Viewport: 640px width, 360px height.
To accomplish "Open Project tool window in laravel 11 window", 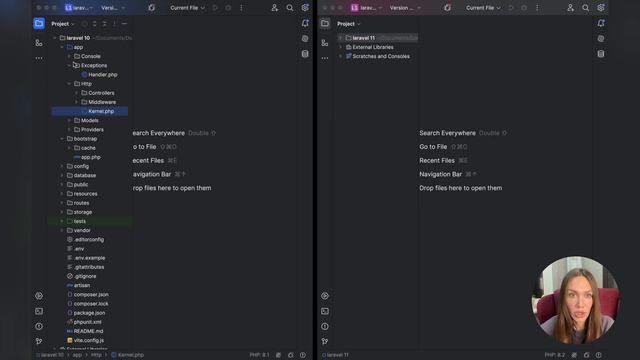I will click(x=325, y=24).
